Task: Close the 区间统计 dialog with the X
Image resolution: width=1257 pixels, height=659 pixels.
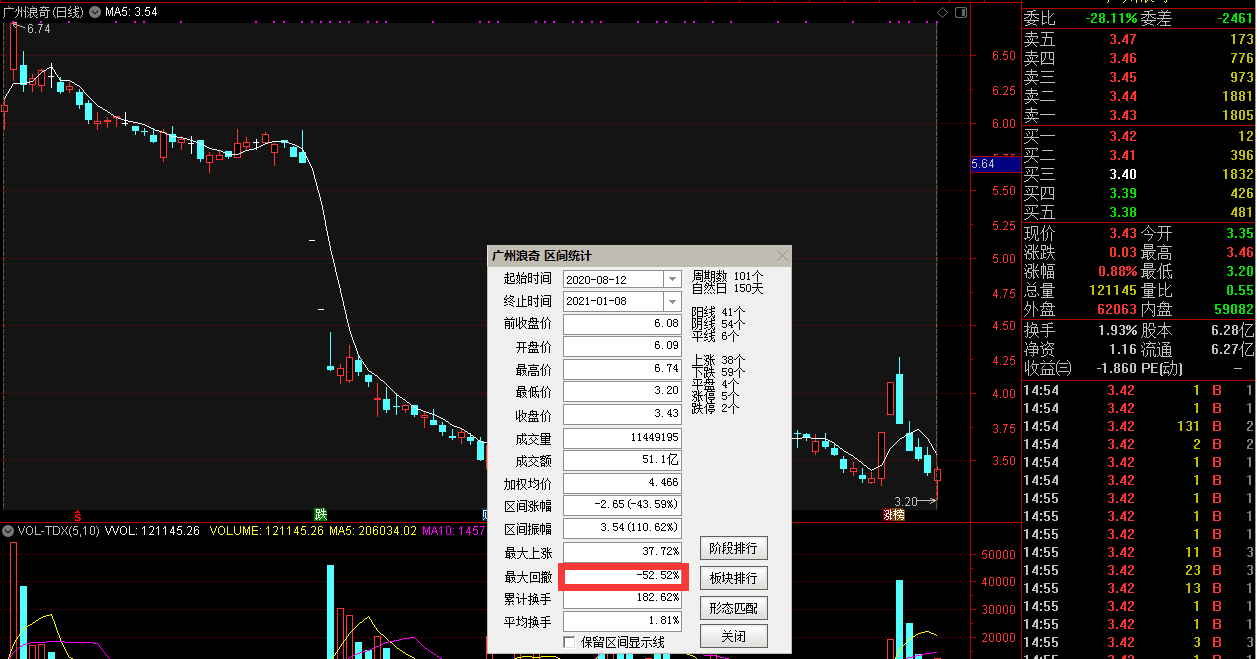Action: point(782,256)
